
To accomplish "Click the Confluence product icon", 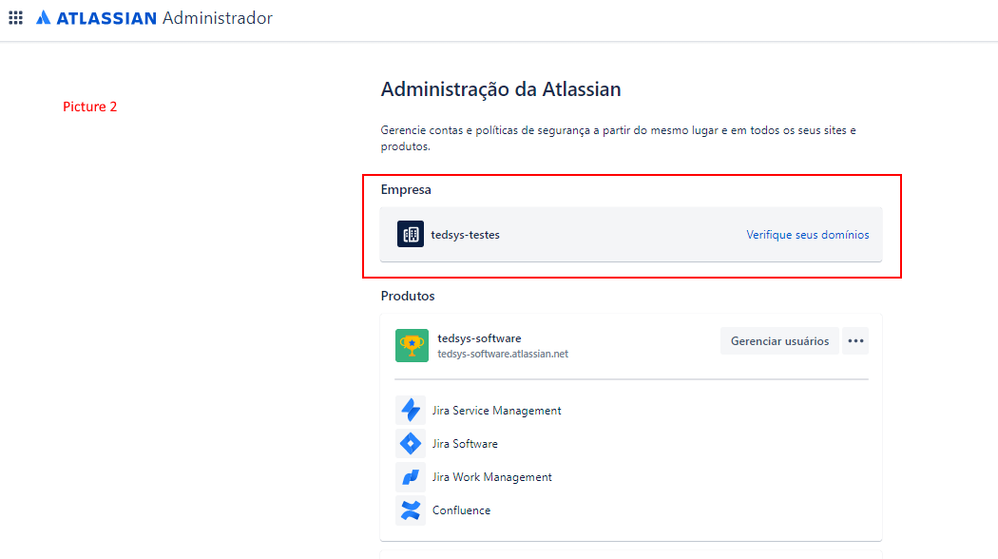I will [x=411, y=510].
